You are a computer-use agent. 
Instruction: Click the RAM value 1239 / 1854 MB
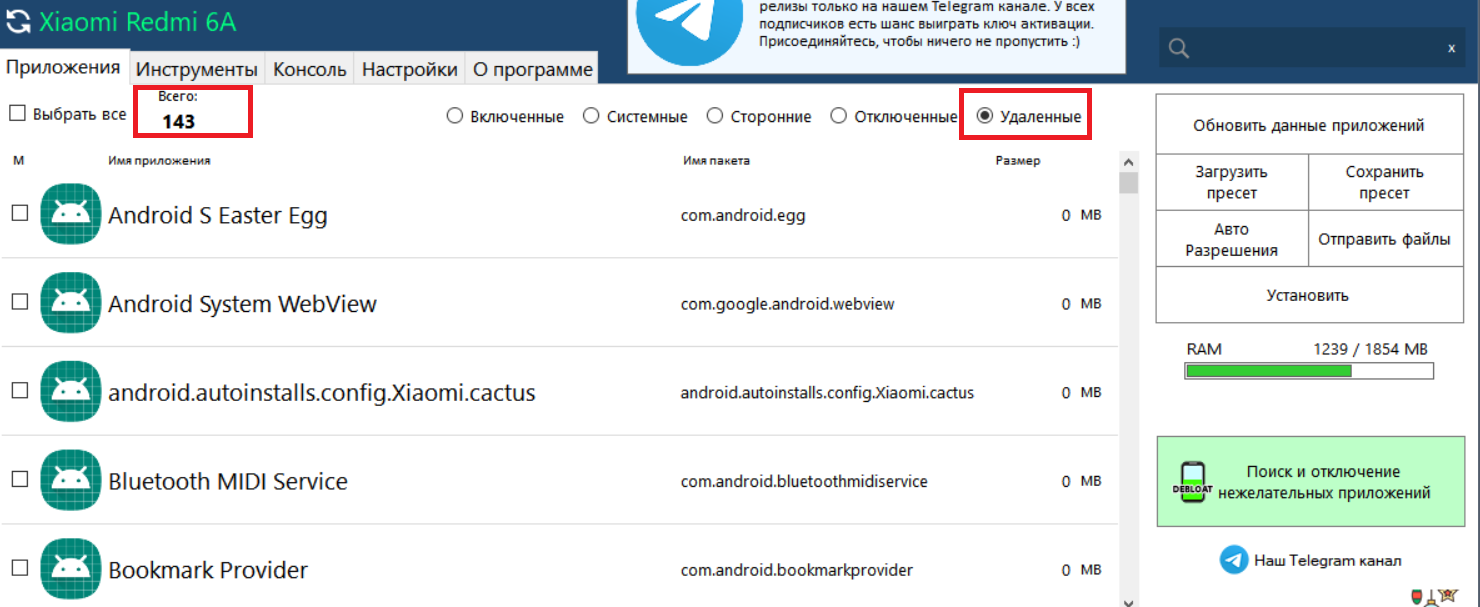tap(1370, 349)
